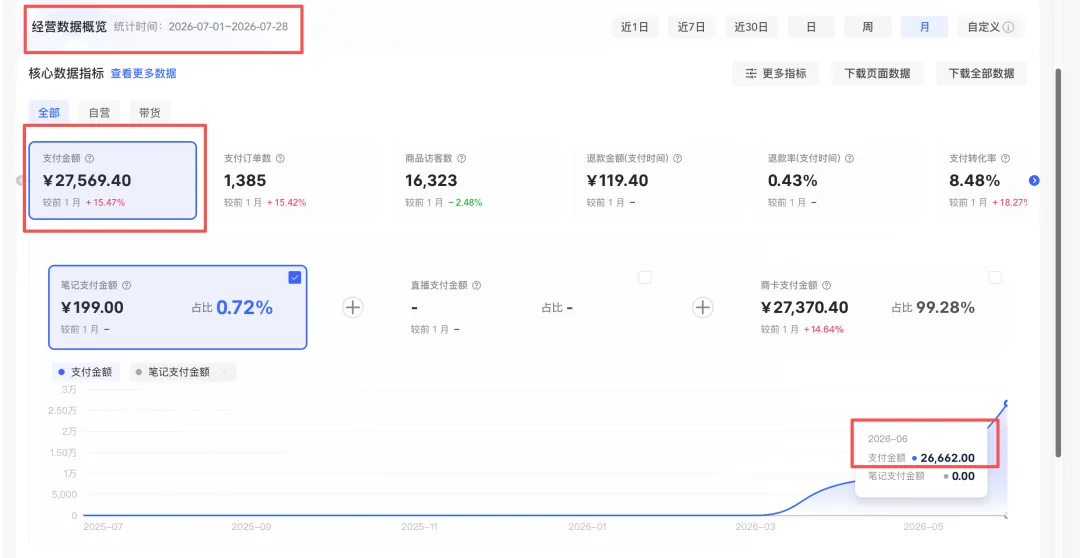Select the 近1日 time range
1080x558 pixels.
pyautogui.click(x=634, y=28)
